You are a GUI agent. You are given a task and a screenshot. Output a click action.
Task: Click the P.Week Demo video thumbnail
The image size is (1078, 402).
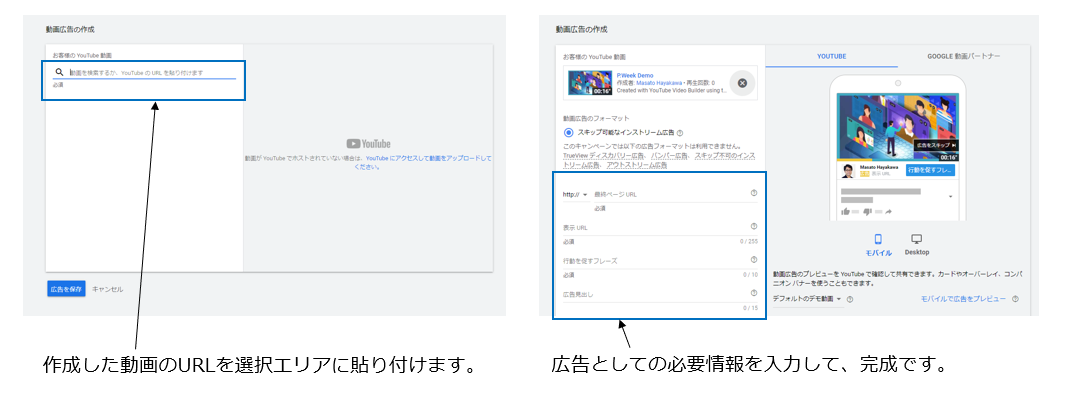click(589, 83)
